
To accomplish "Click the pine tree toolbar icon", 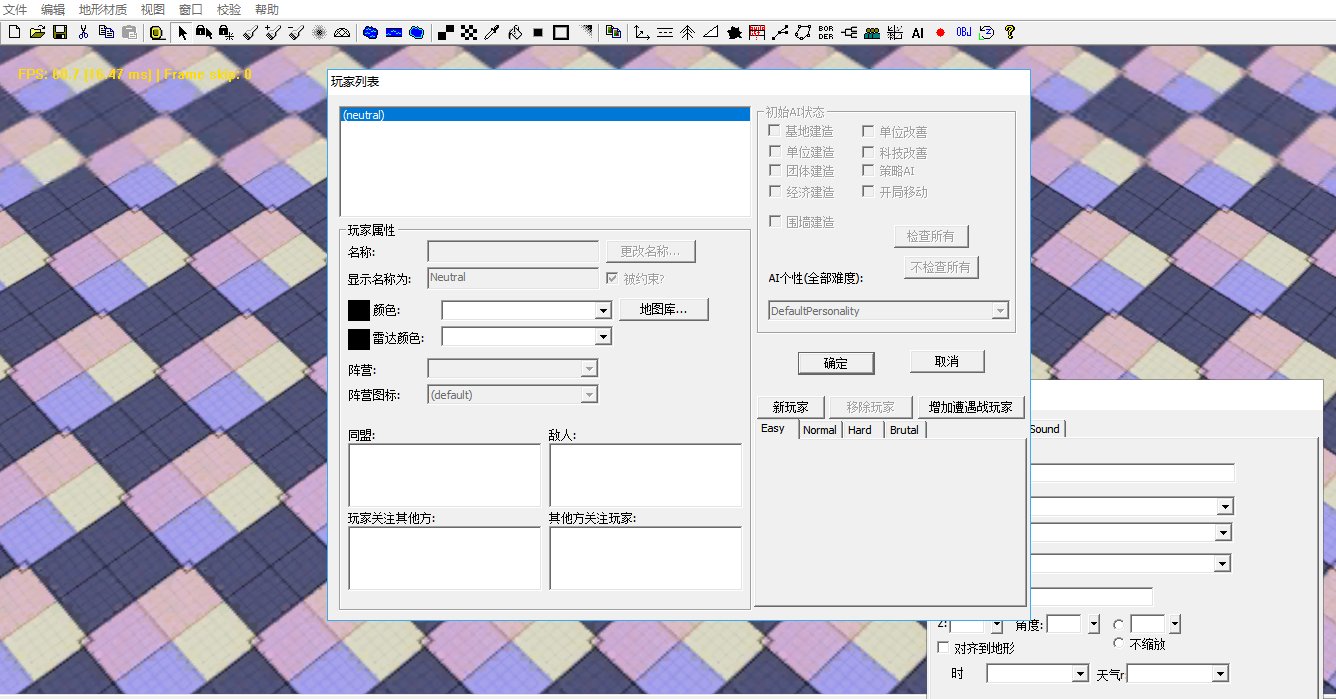I will coord(687,32).
